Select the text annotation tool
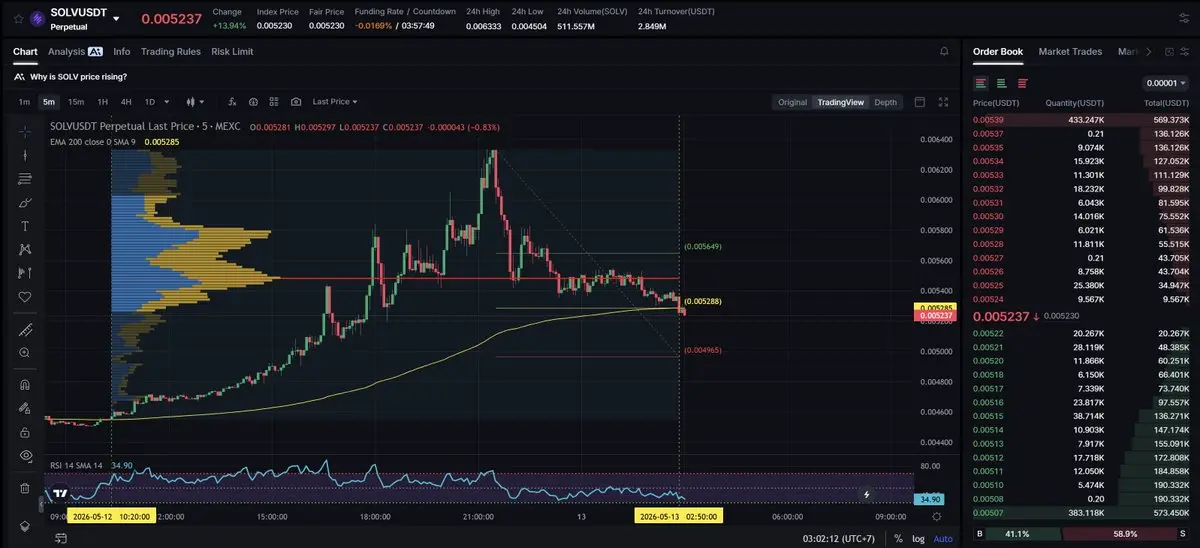The height and width of the screenshot is (548, 1200). click(x=25, y=226)
